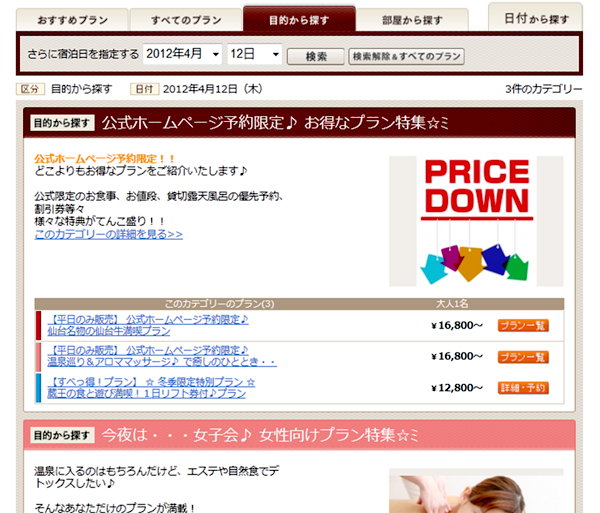Click the massage photo thumbnail
The image size is (600, 513).
[x=476, y=491]
